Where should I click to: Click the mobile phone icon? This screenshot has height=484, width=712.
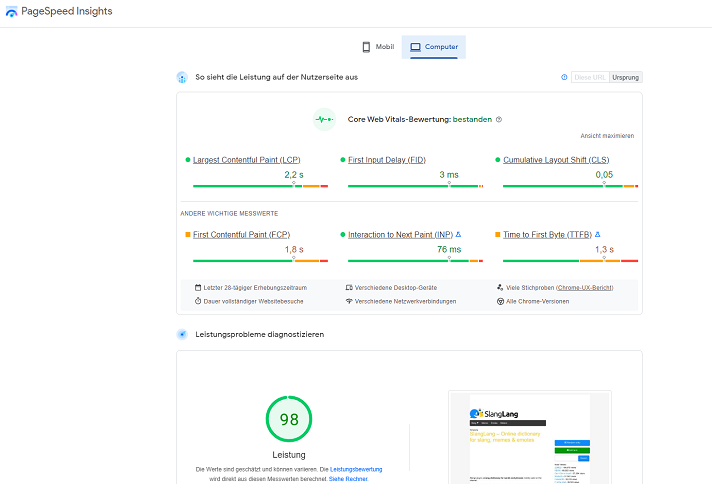pyautogui.click(x=366, y=47)
